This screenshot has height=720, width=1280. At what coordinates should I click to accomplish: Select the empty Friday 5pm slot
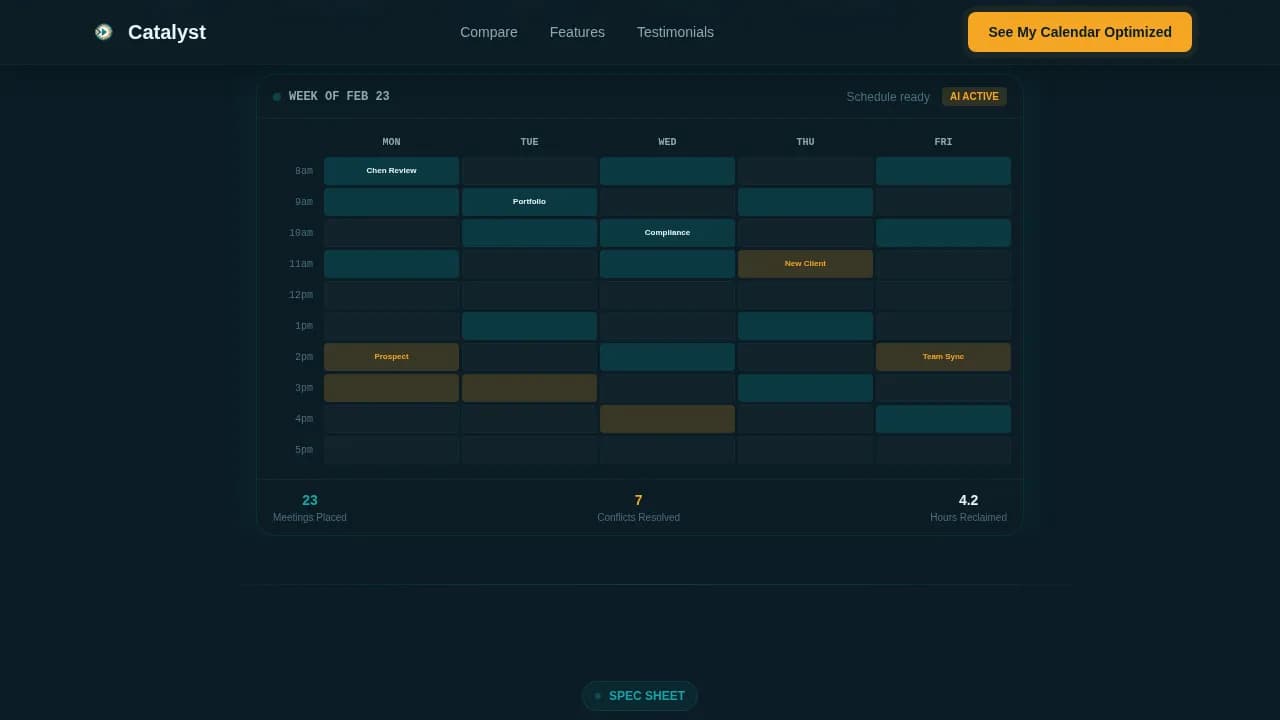[943, 450]
